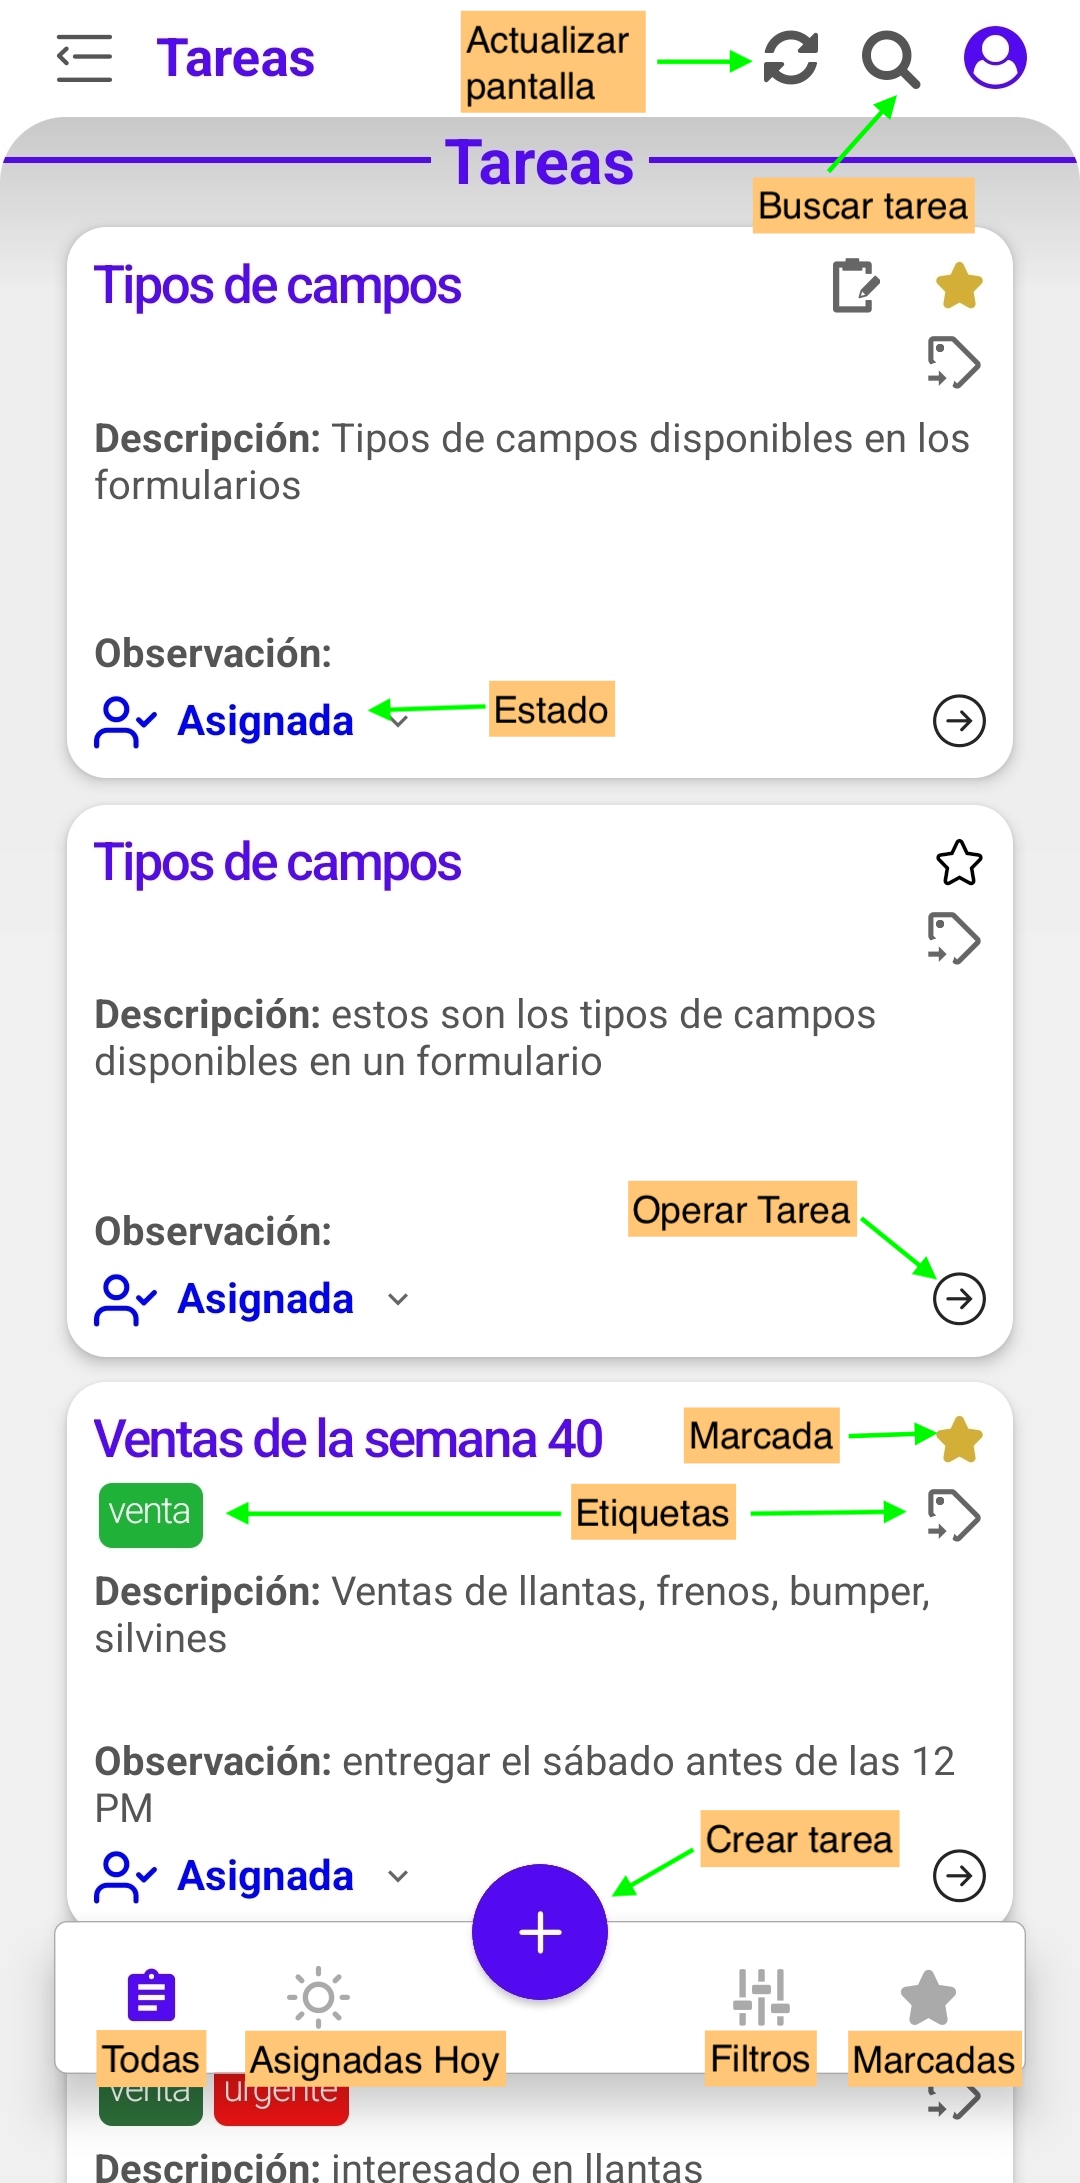
Task: Unmark the first Tipos de campos star
Action: [x=959, y=287]
